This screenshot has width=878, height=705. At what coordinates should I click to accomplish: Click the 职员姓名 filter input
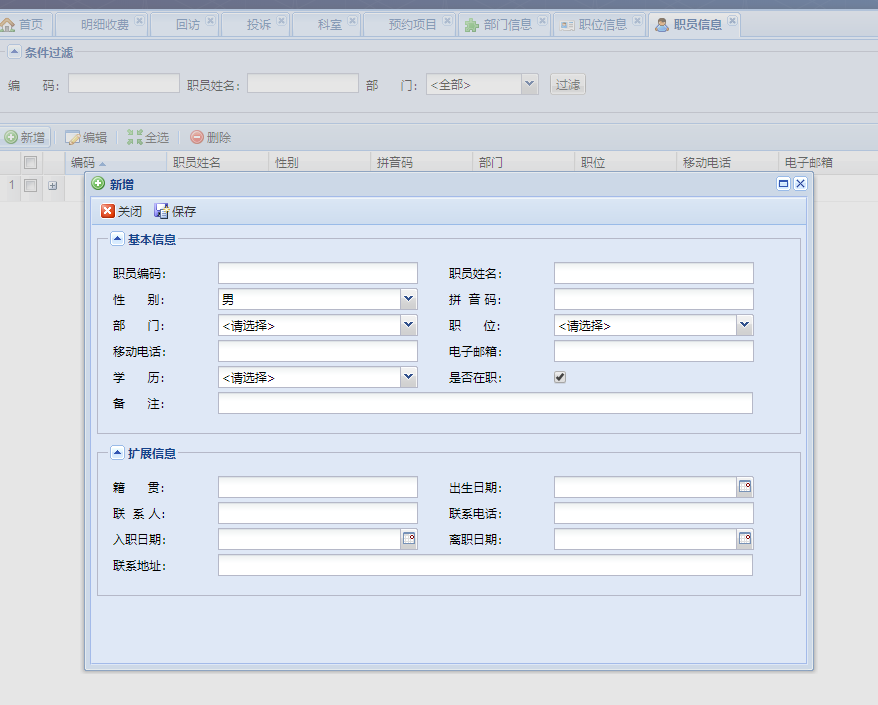(303, 83)
